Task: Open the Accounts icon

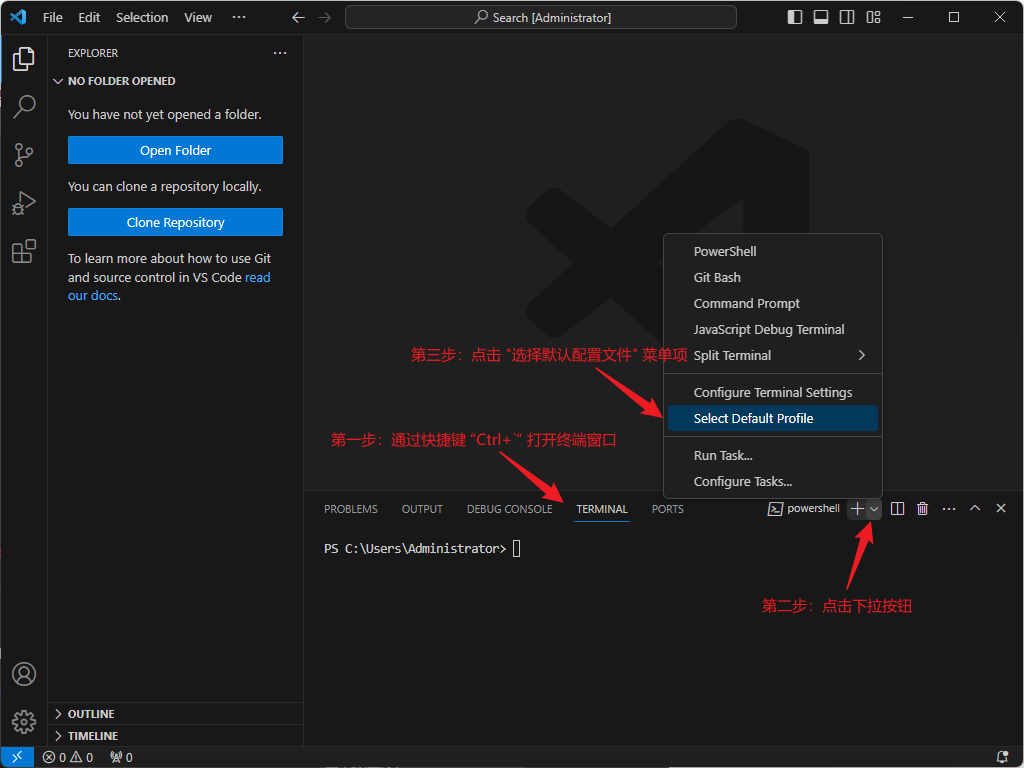Action: click(24, 674)
